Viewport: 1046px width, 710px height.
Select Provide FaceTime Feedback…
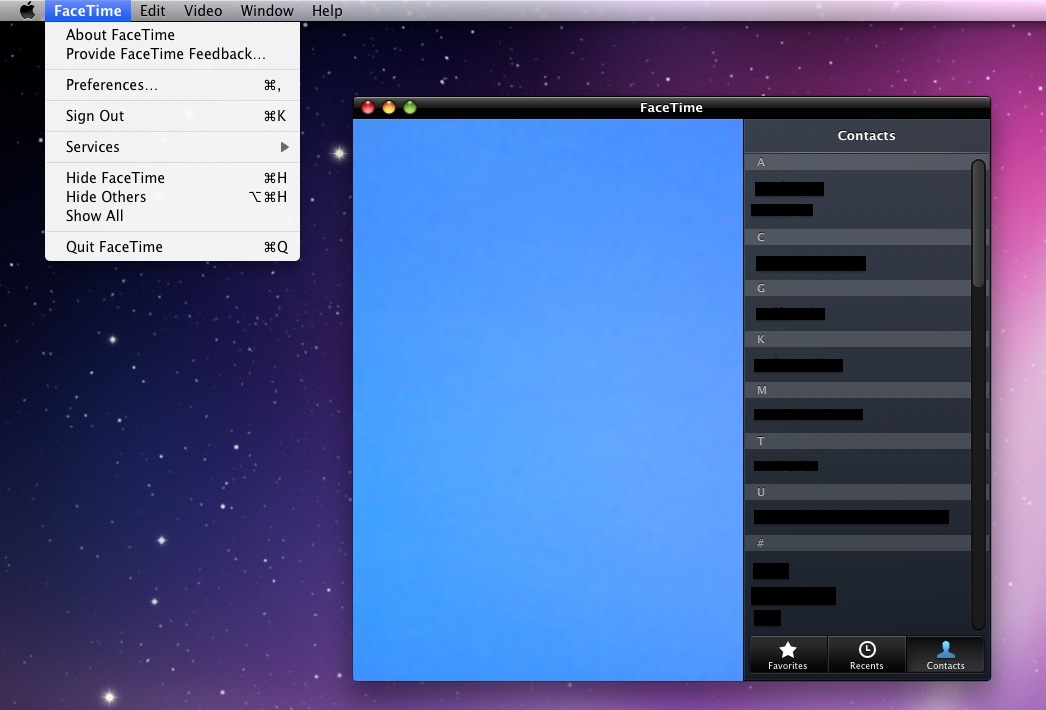[172, 54]
